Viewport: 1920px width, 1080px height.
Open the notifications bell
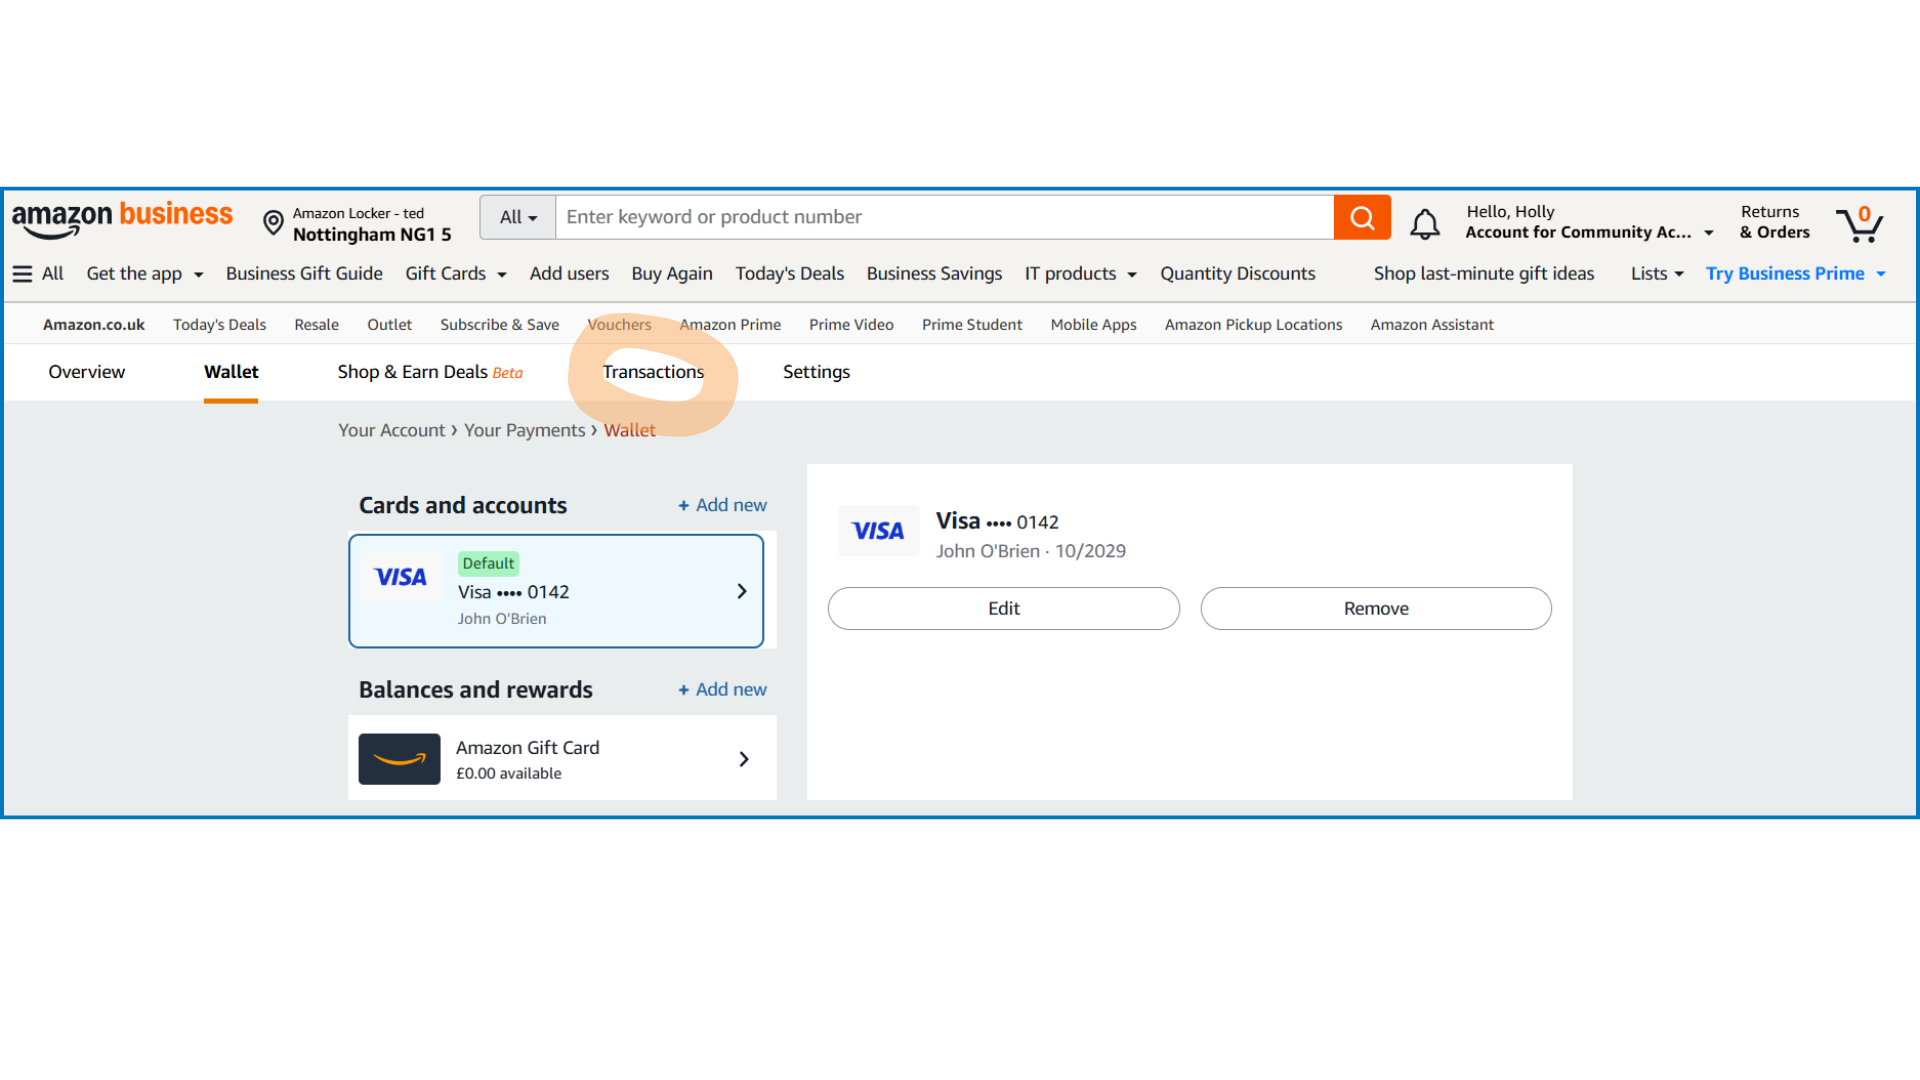point(1425,223)
